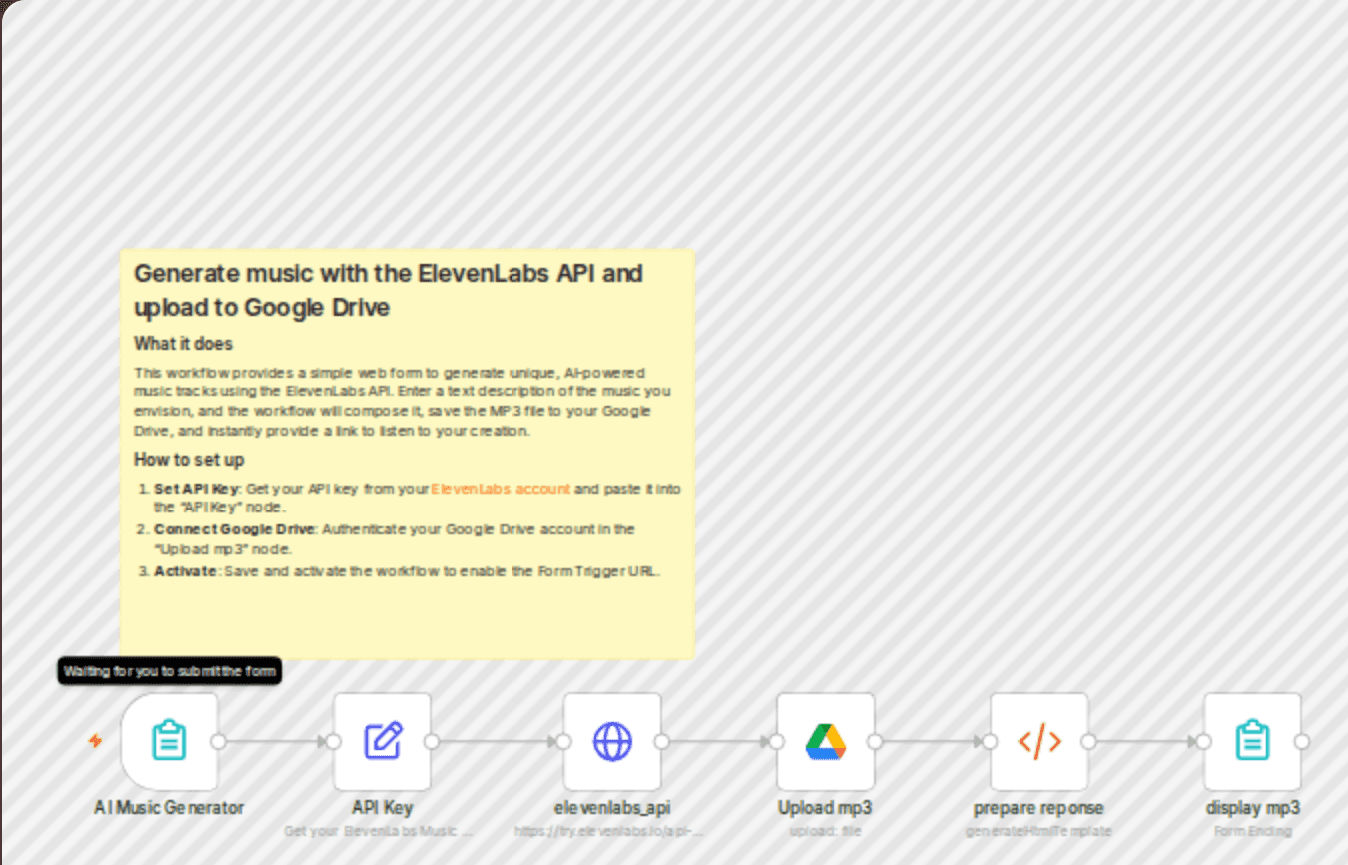Click 'Waiting for you to submit the form' tooltip
This screenshot has width=1348, height=865.
pos(170,671)
